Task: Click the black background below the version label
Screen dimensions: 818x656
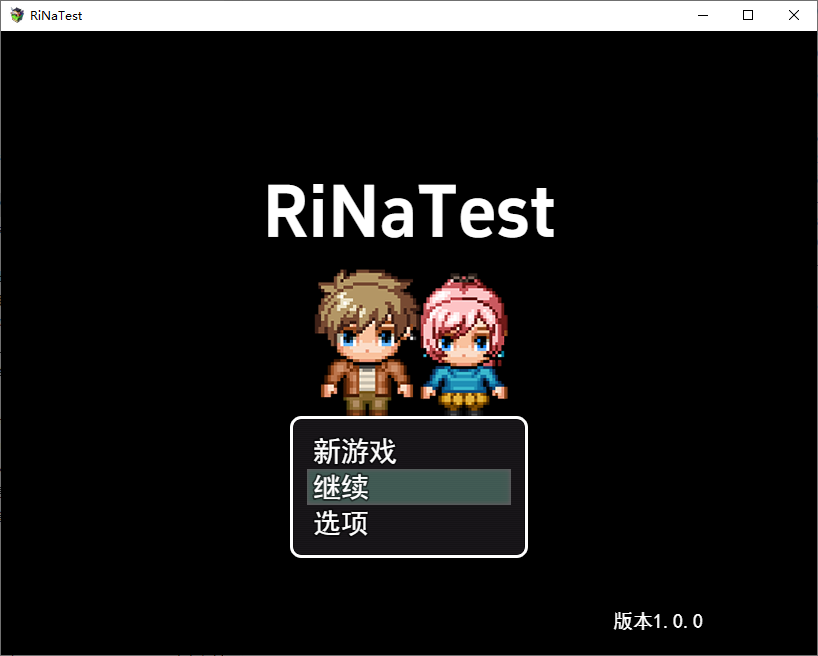Action: pyautogui.click(x=656, y=645)
